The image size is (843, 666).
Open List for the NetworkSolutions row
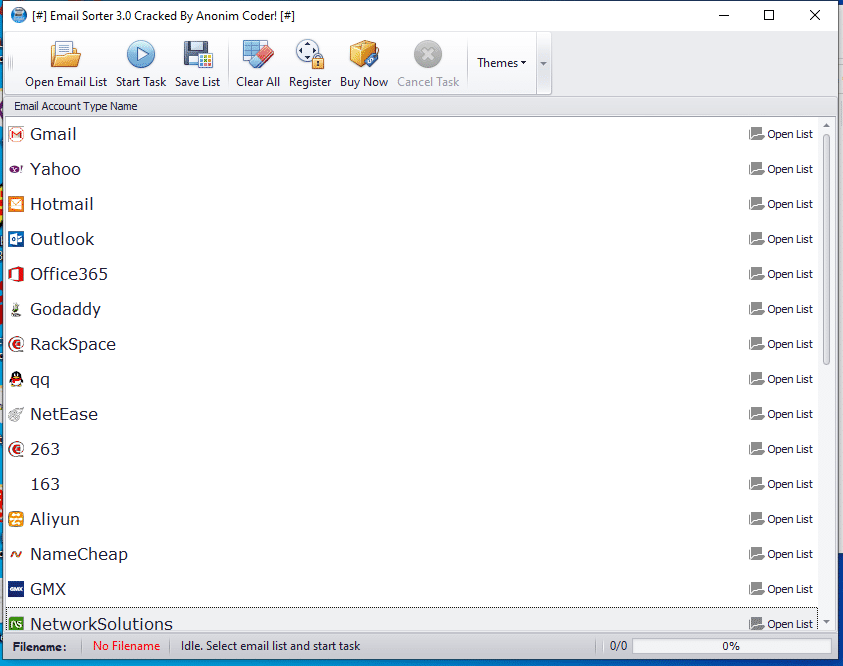(x=781, y=624)
